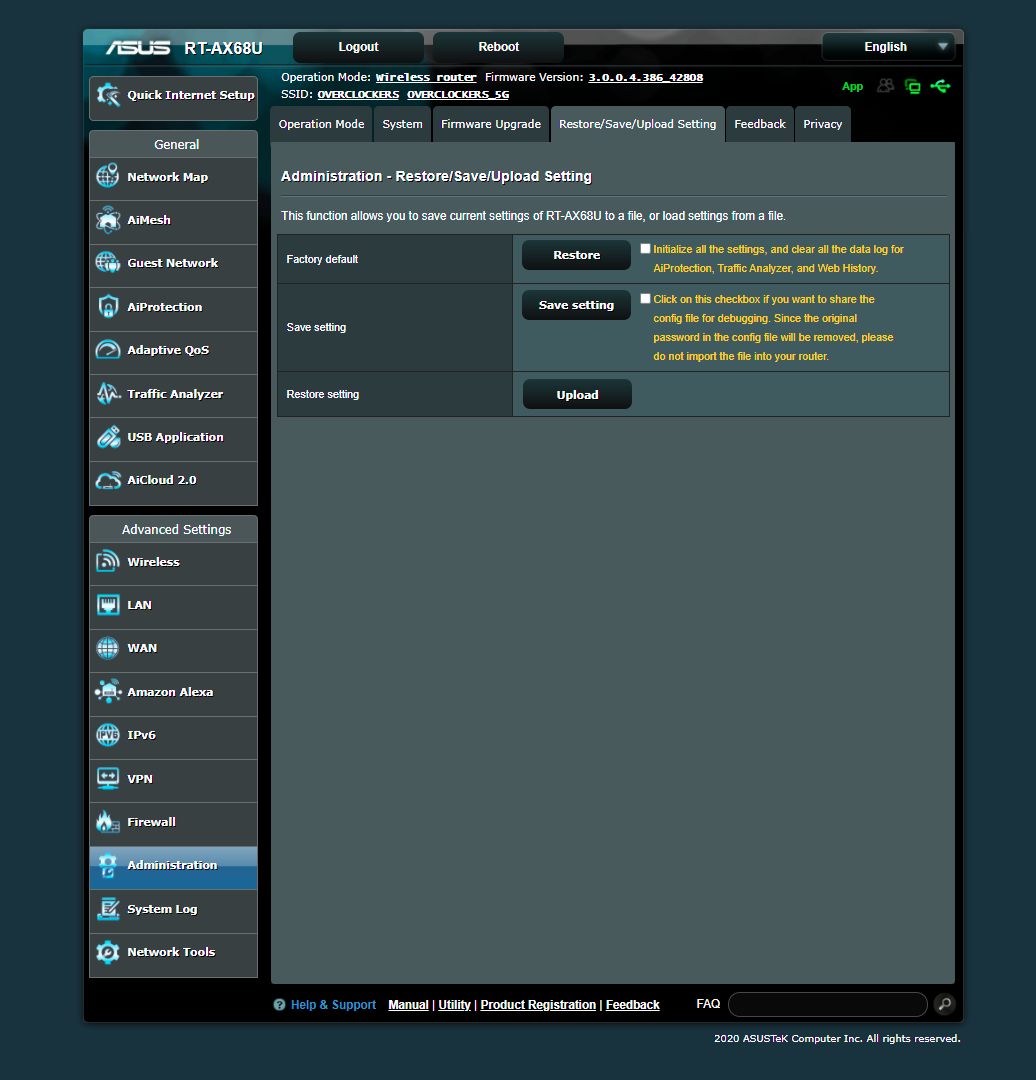Open the Product Registration link
This screenshot has width=1036, height=1080.
538,1005
